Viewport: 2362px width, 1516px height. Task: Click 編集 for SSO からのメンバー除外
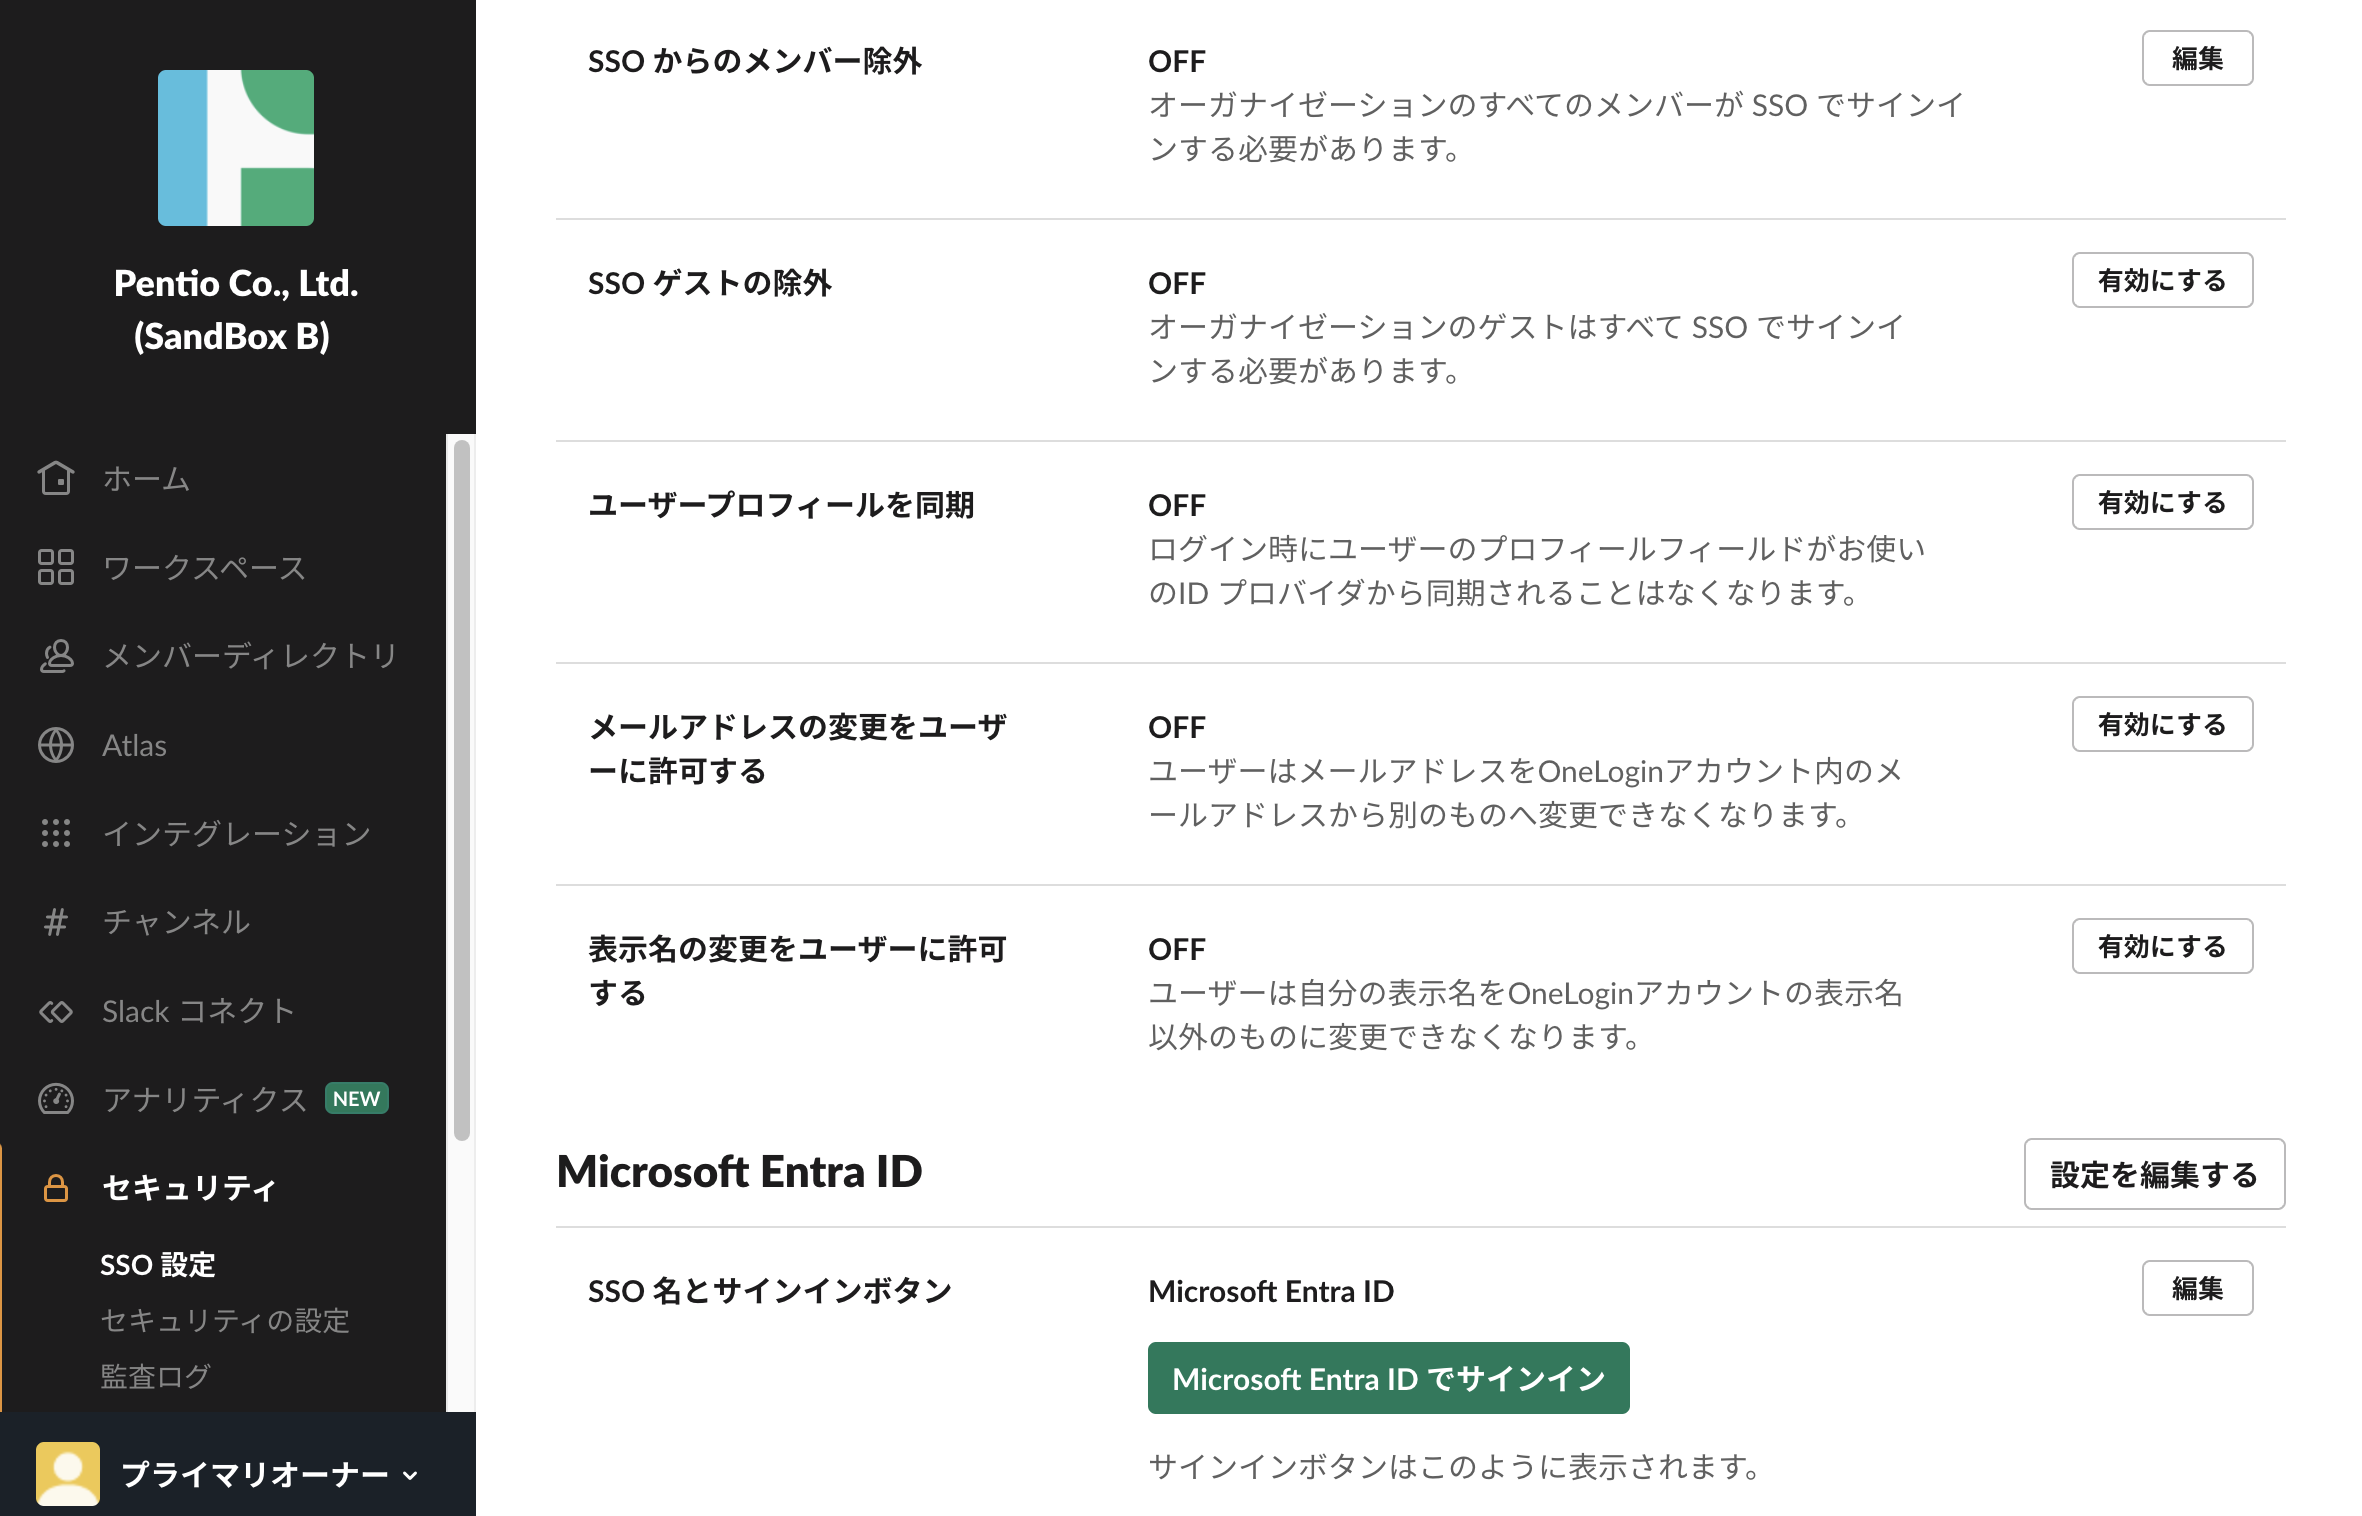2197,58
